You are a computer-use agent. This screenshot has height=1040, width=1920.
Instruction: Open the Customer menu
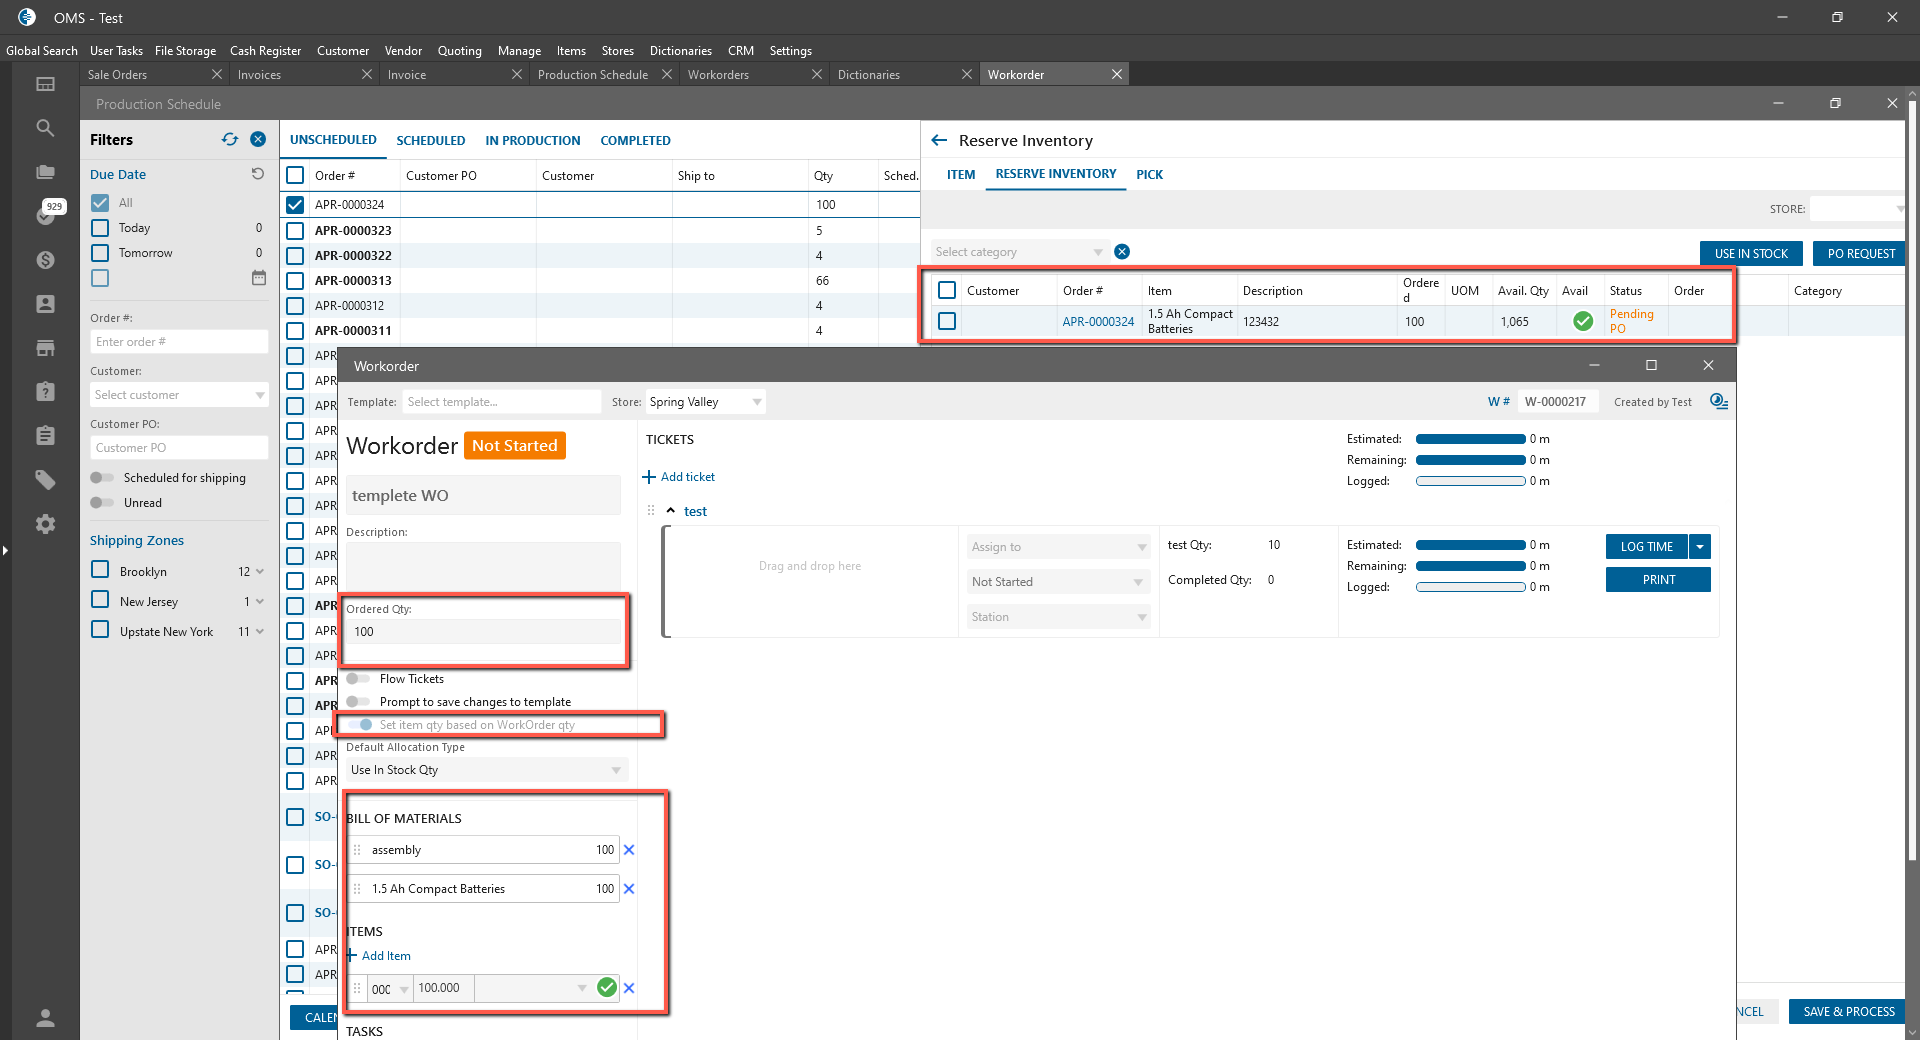click(x=343, y=51)
